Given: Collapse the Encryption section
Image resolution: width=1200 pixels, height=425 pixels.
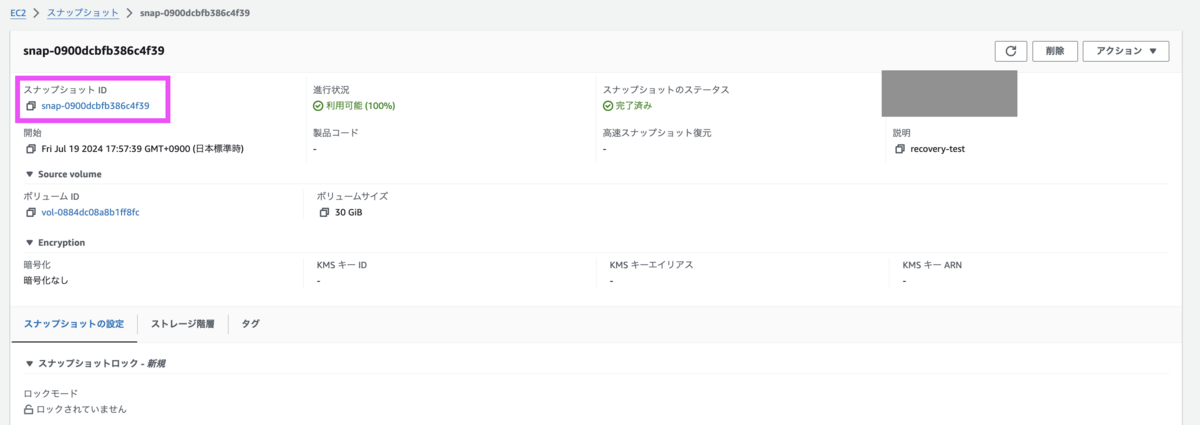Looking at the screenshot, I should pyautogui.click(x=29, y=242).
